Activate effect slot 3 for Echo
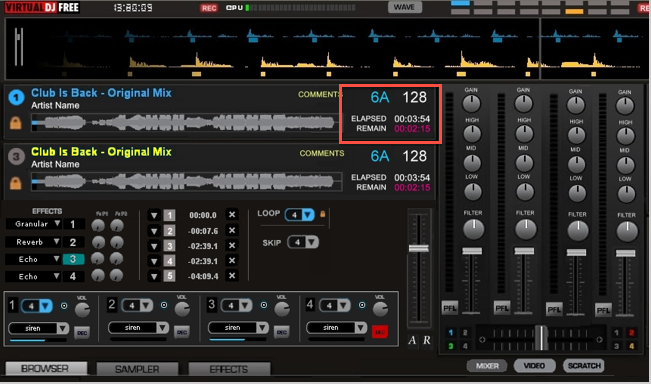The height and width of the screenshot is (384, 651). [x=73, y=259]
